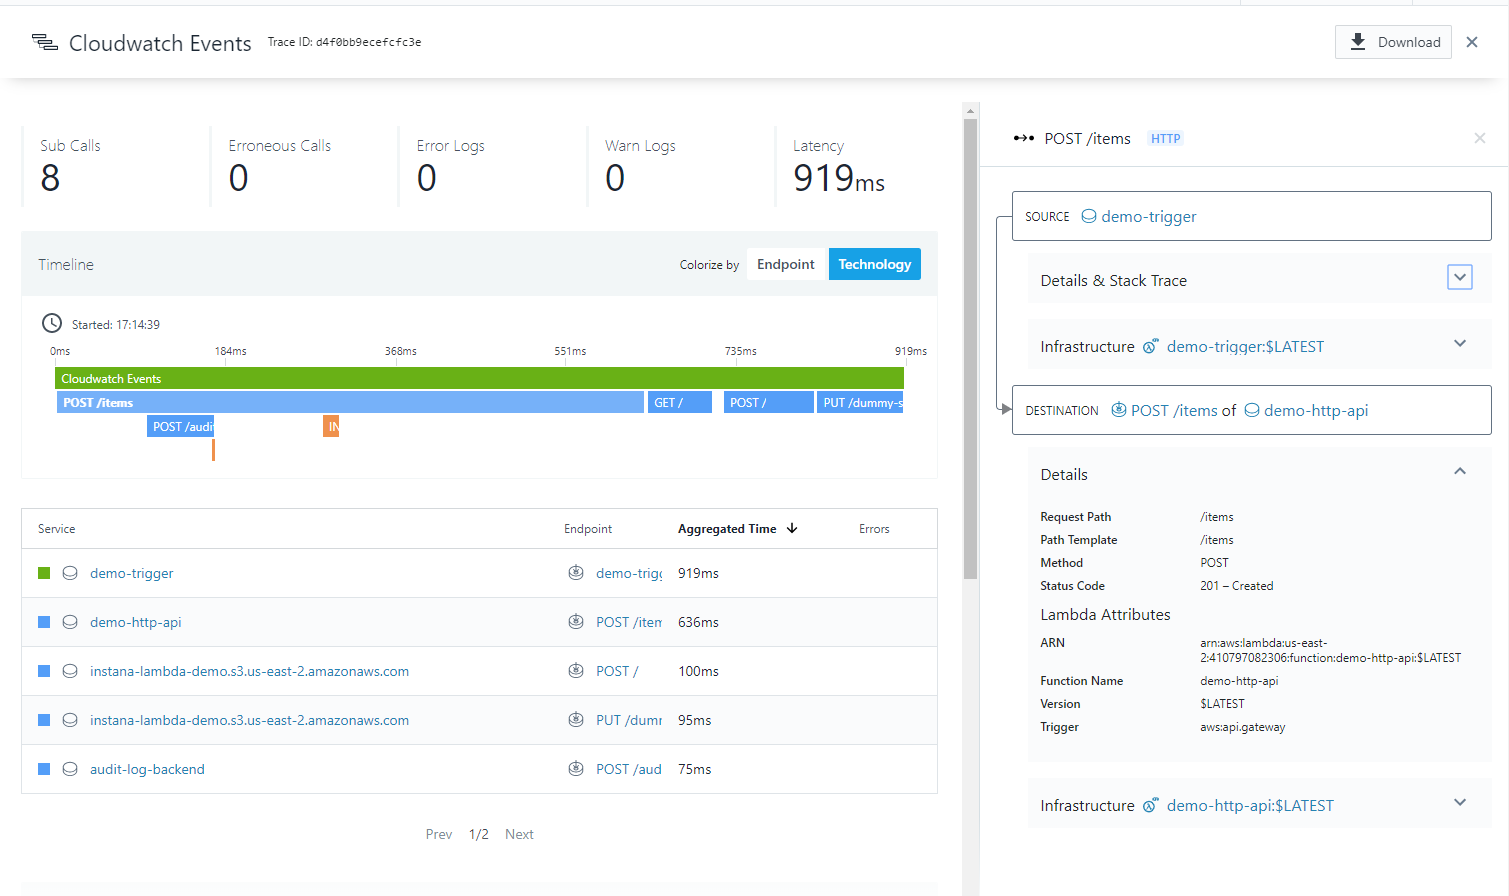
Task: Collapse the Details section chevron
Action: pos(1460,471)
